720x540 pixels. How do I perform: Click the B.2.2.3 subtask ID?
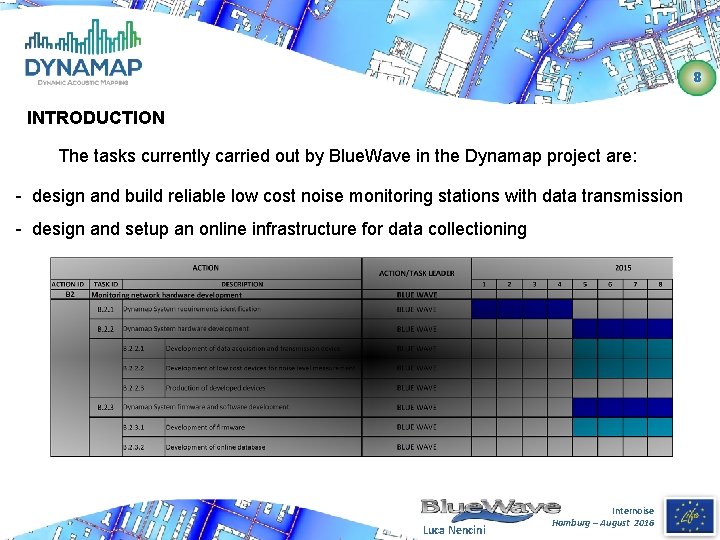pyautogui.click(x=134, y=388)
